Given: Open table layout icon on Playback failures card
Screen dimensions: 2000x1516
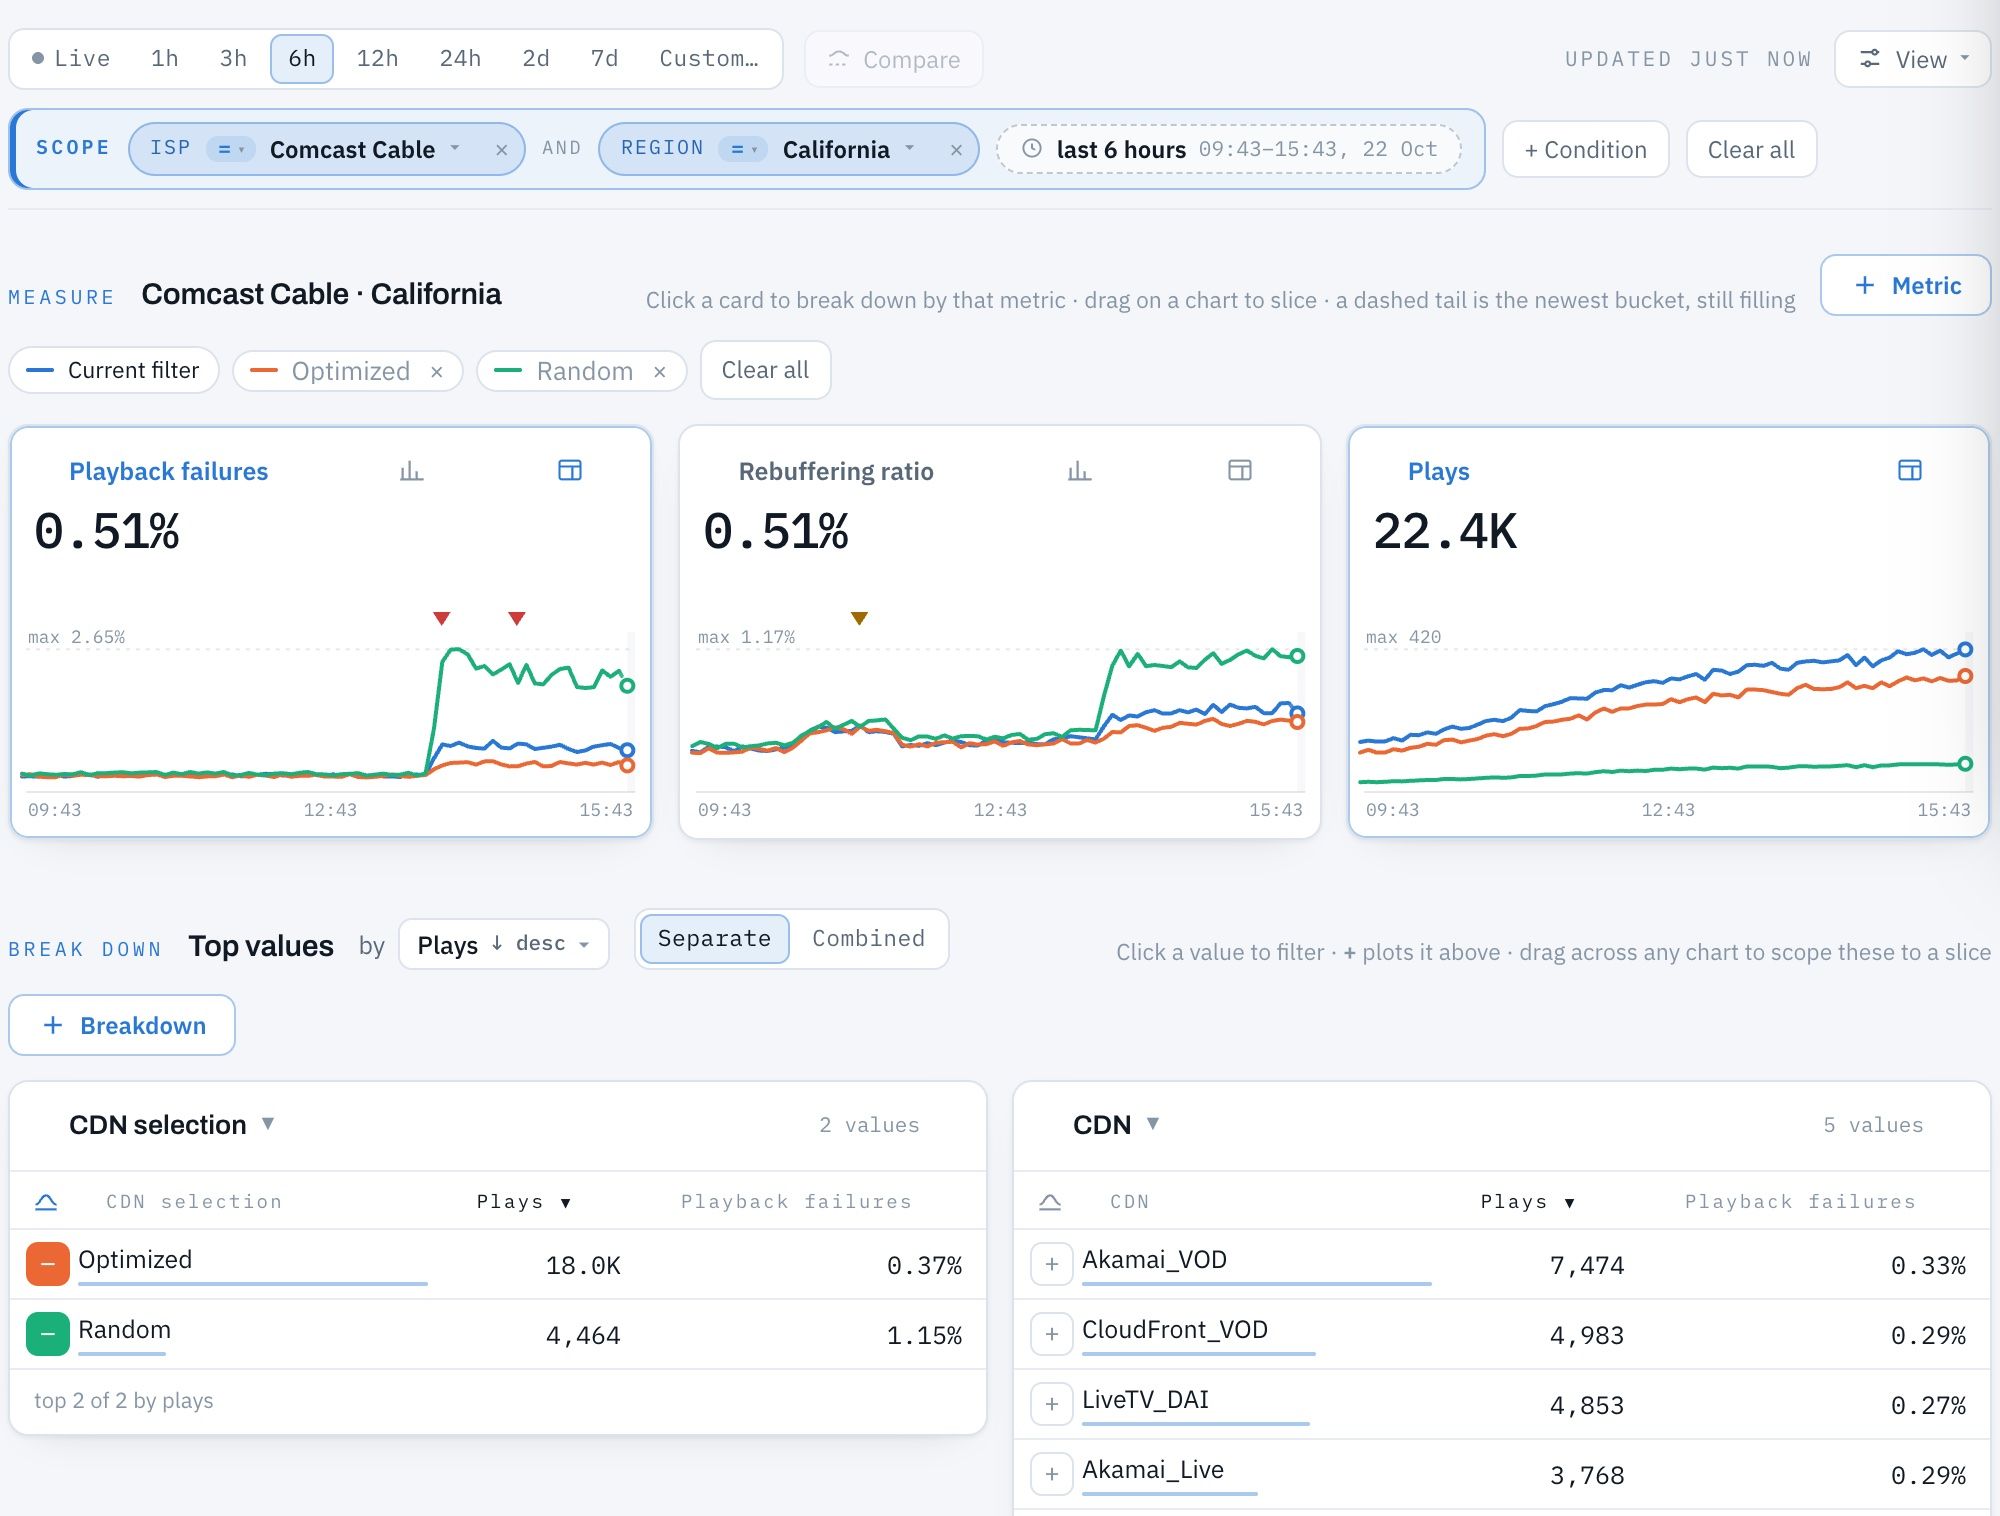Looking at the screenshot, I should coord(570,470).
